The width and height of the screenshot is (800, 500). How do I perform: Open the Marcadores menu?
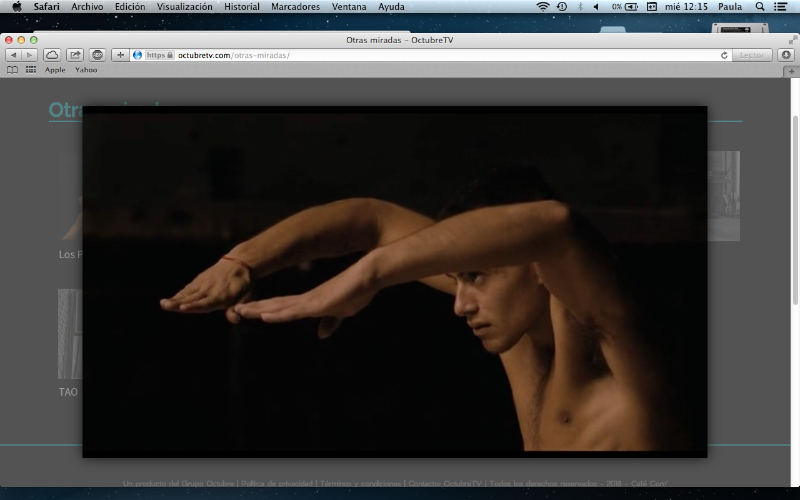point(295,7)
